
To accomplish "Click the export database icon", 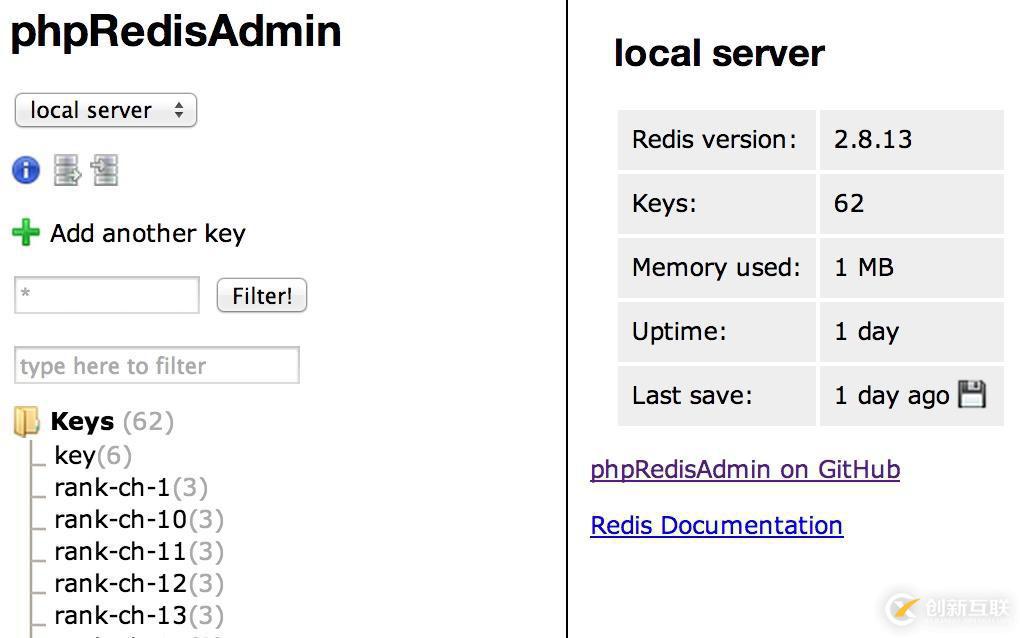I will [67, 170].
